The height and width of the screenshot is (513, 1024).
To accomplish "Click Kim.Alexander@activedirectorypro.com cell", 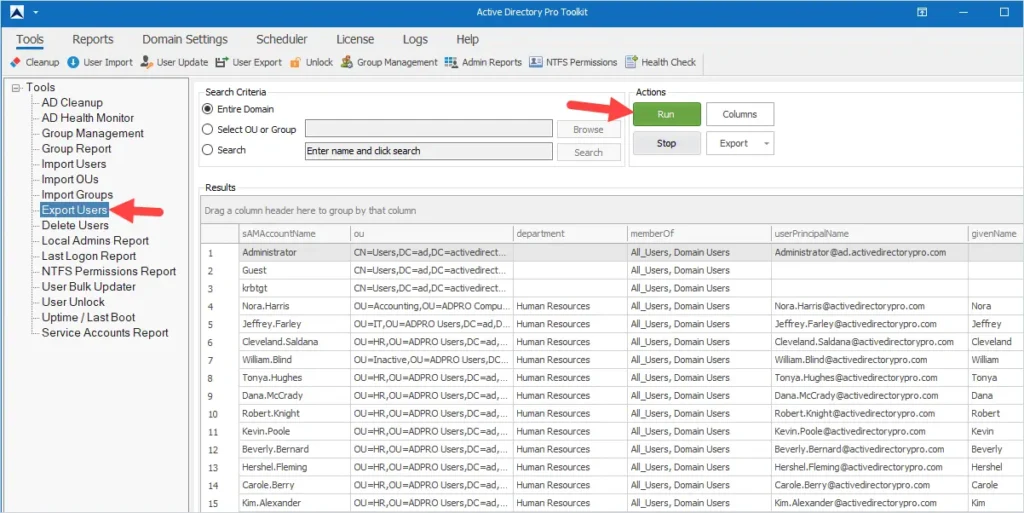I will click(x=870, y=503).
